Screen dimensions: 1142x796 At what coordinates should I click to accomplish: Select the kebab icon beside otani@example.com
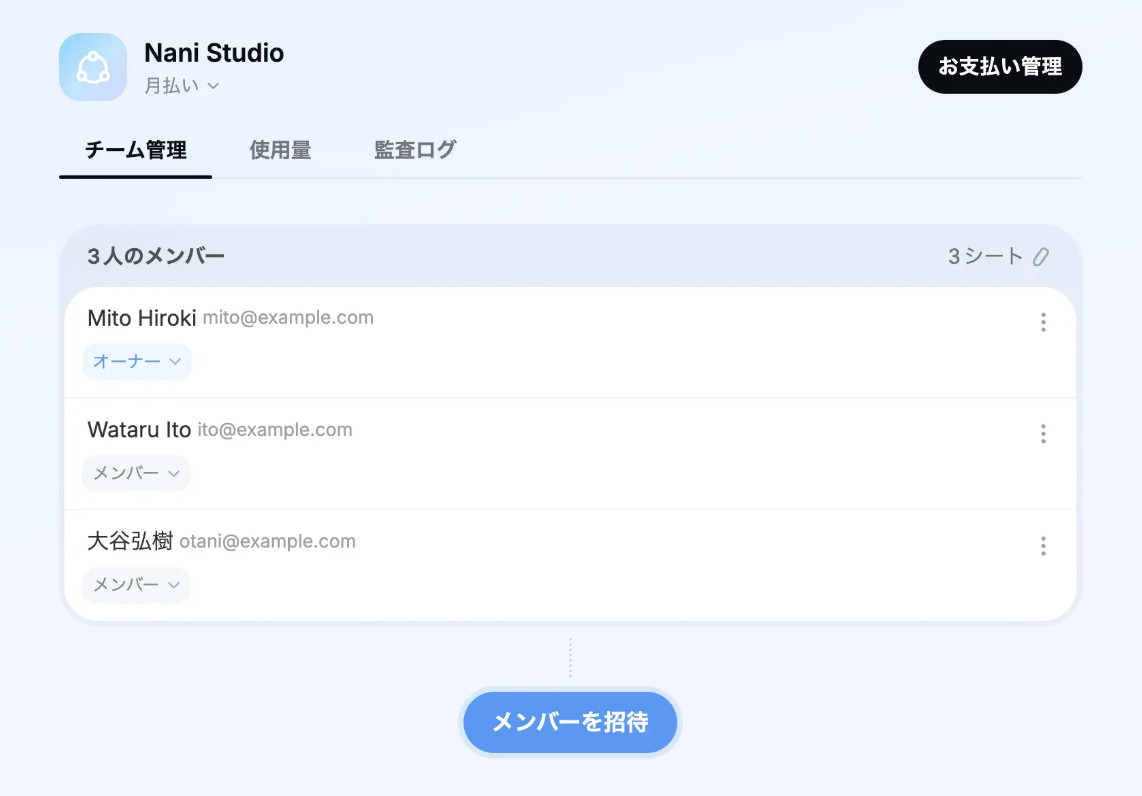pyautogui.click(x=1043, y=546)
